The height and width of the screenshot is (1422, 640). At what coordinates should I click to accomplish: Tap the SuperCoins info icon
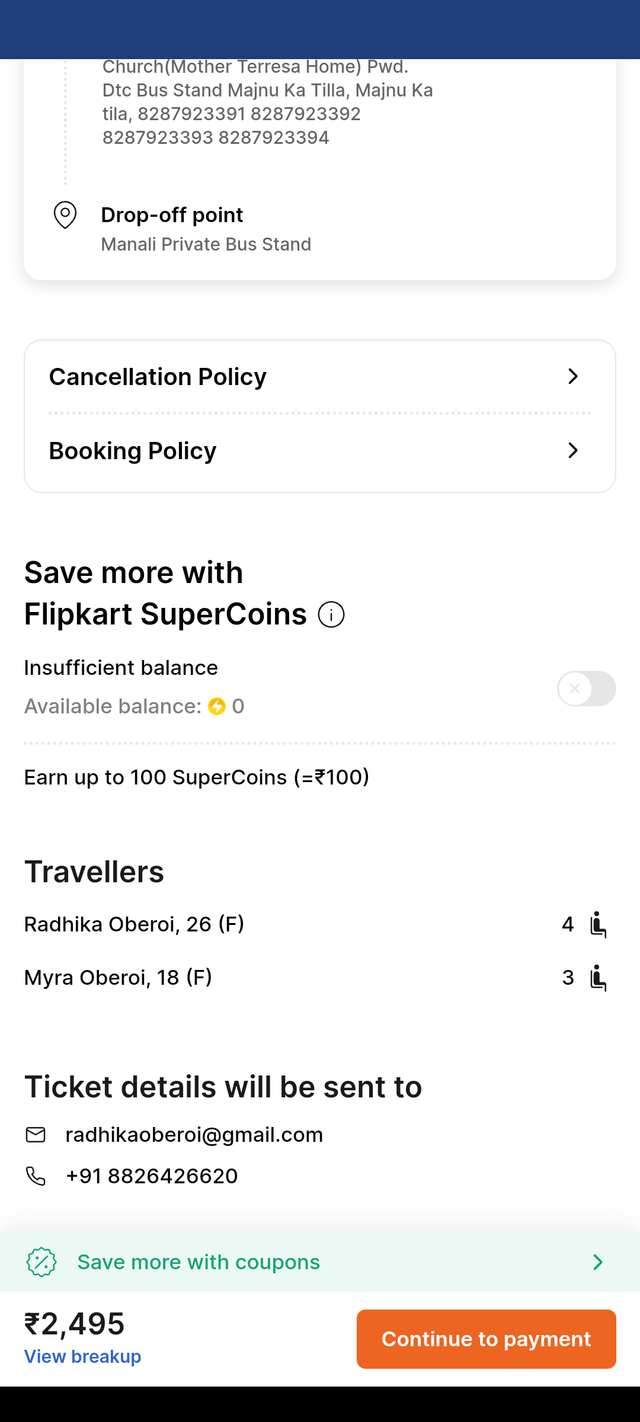[331, 615]
